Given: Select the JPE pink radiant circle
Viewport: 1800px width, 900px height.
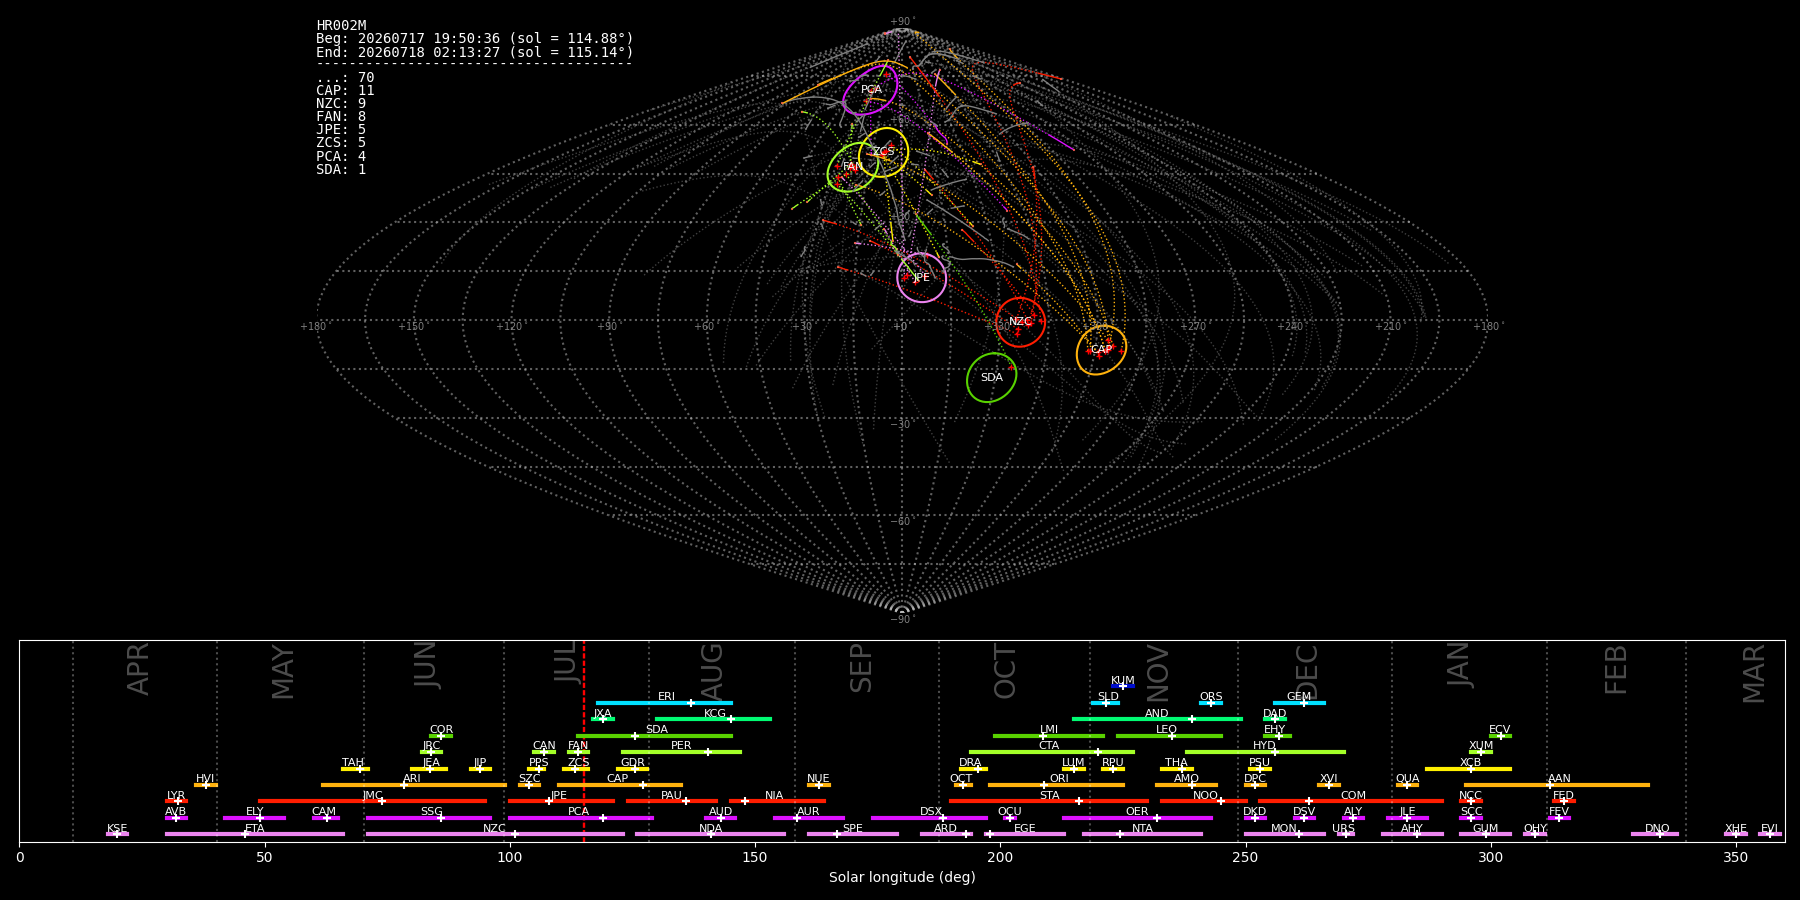Looking at the screenshot, I should (x=921, y=277).
